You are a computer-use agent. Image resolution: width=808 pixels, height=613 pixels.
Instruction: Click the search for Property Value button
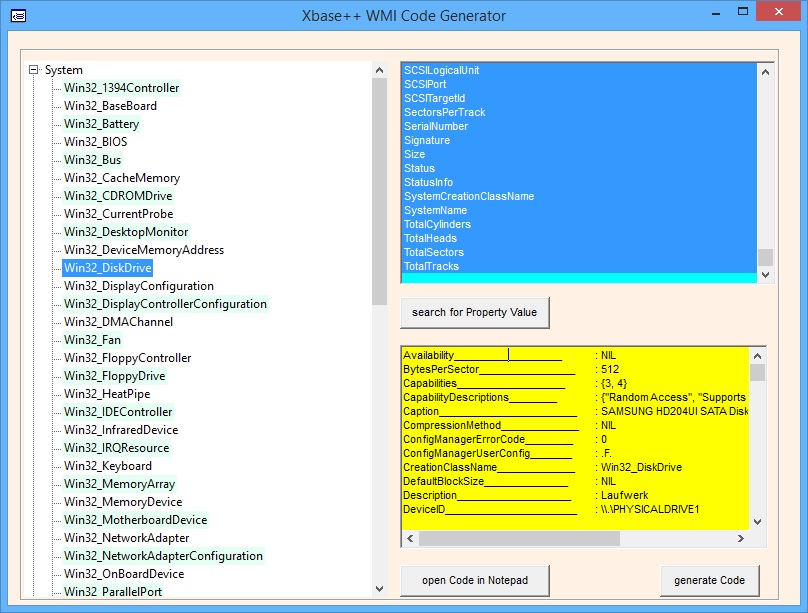click(x=475, y=312)
